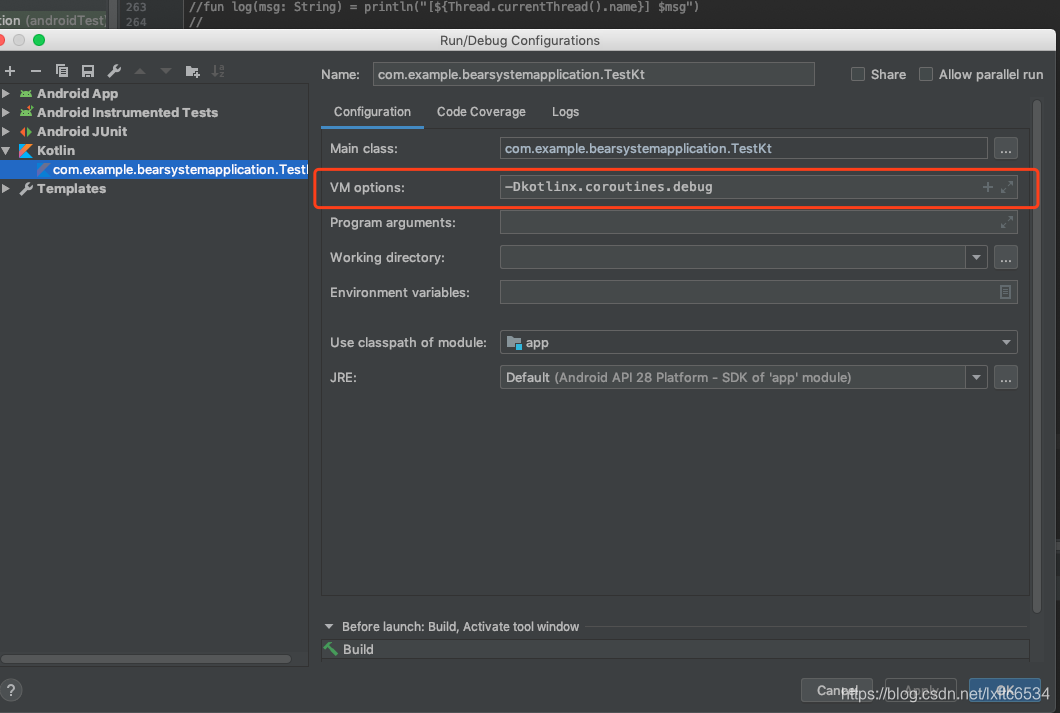The height and width of the screenshot is (713, 1060).
Task: Click the vertical scrollbar of configuration panel
Action: tap(1037, 356)
